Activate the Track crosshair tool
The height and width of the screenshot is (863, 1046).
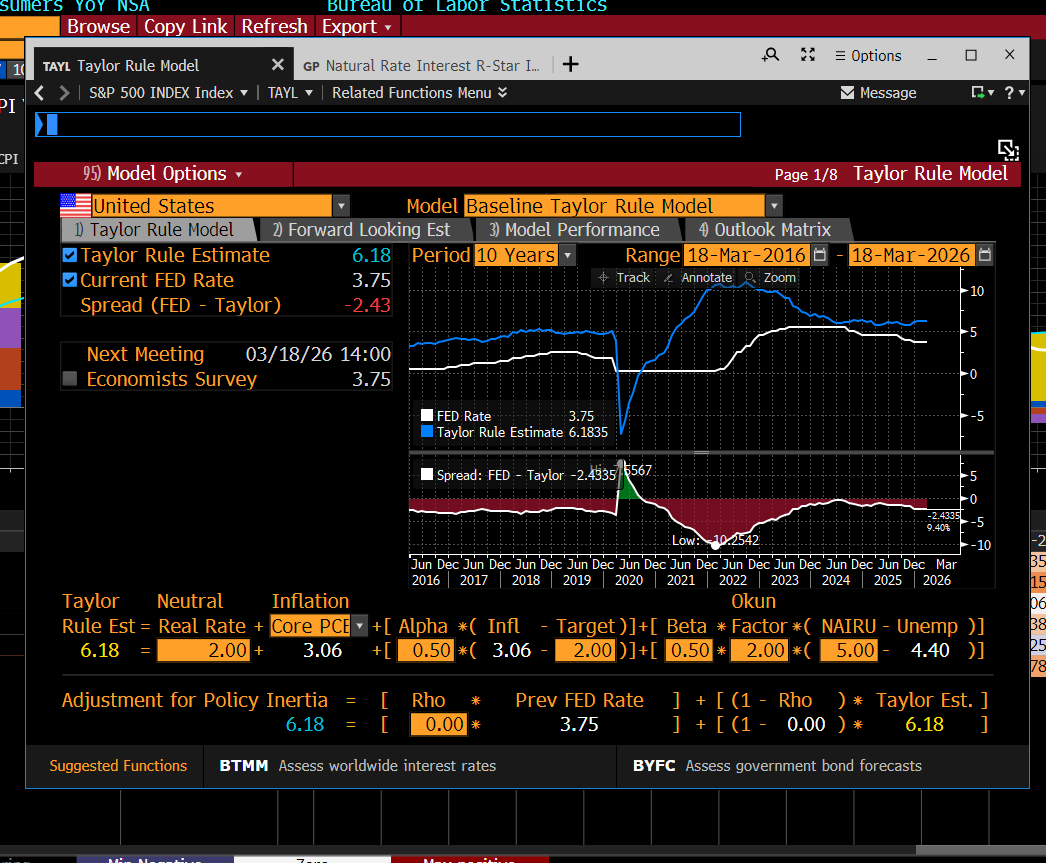[x=624, y=277]
